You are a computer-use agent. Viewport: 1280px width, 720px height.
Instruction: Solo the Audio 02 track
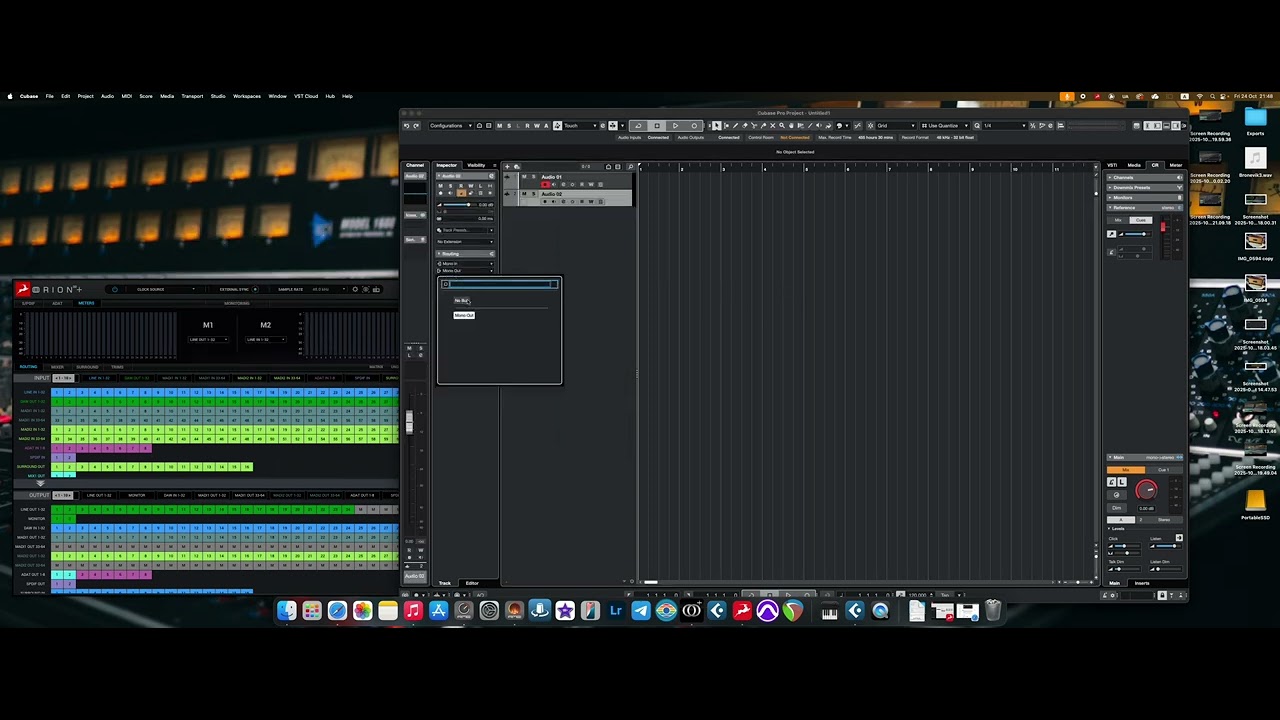[532, 194]
